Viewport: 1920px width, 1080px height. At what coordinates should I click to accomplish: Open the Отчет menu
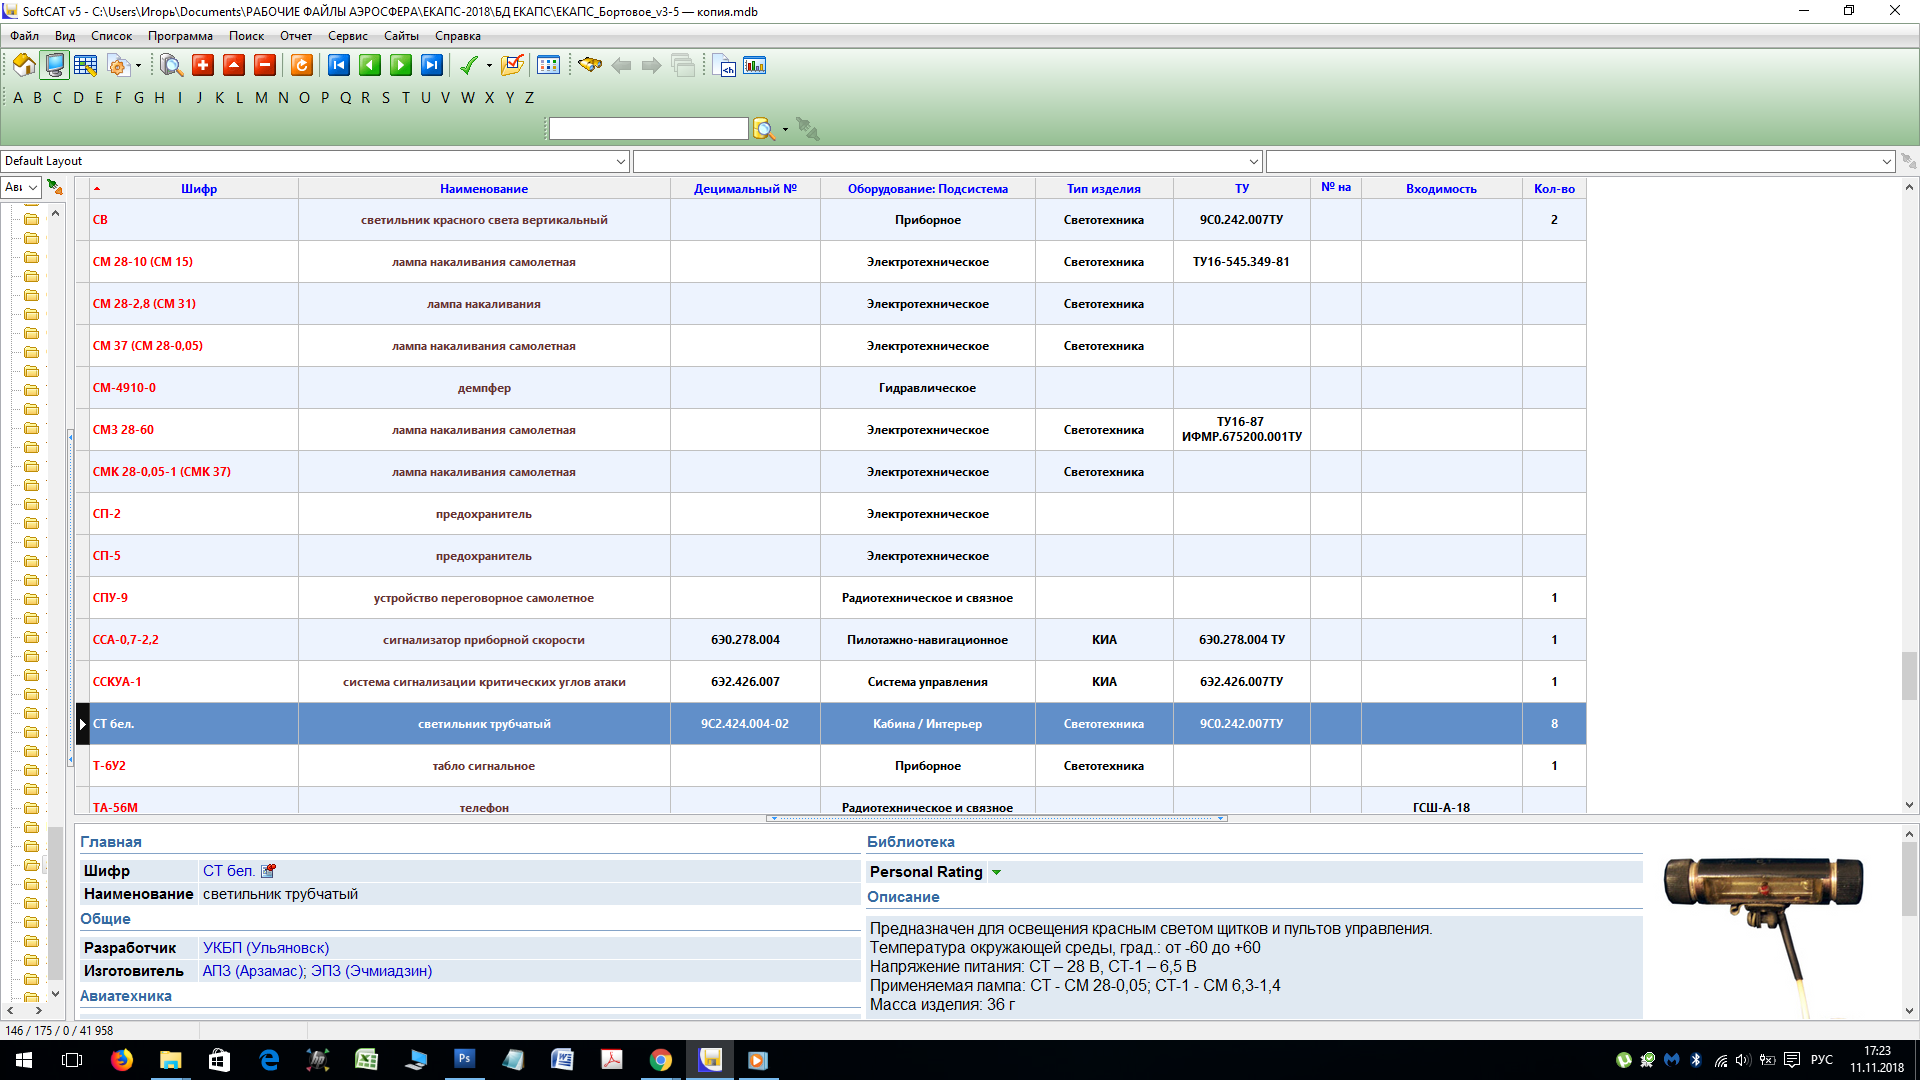pos(295,36)
